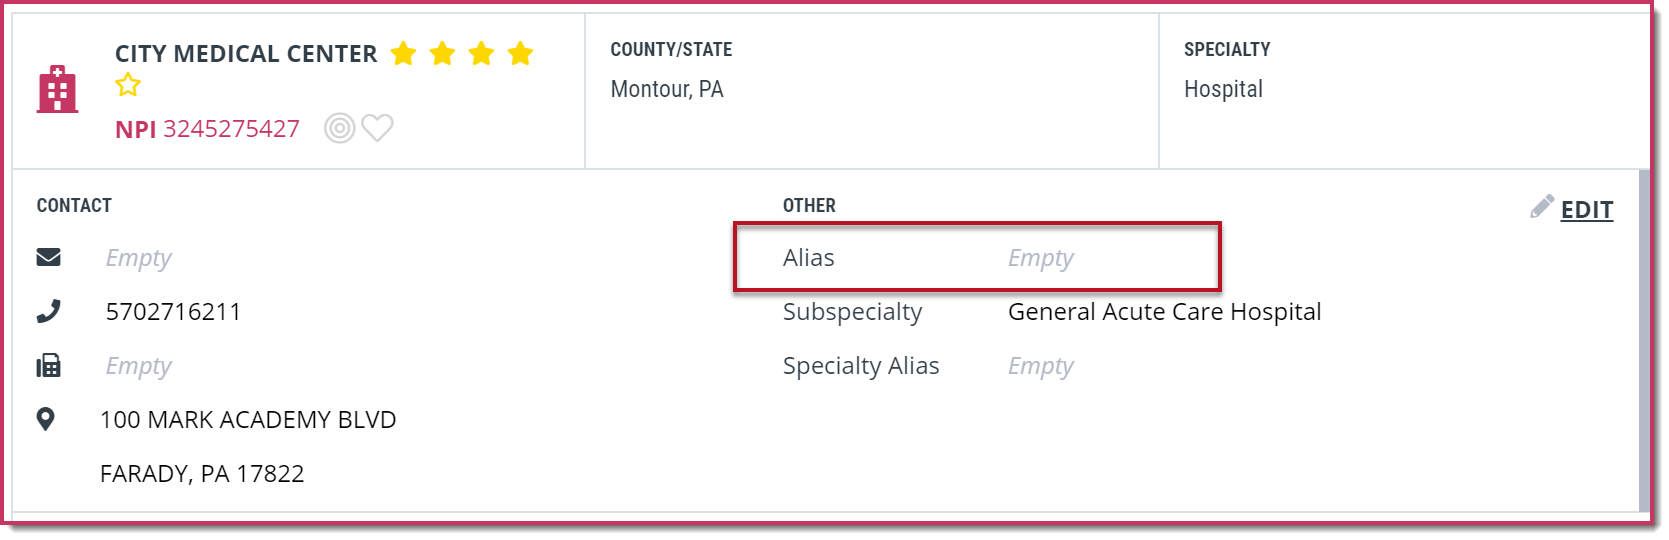Click the hospital building icon

(57, 90)
